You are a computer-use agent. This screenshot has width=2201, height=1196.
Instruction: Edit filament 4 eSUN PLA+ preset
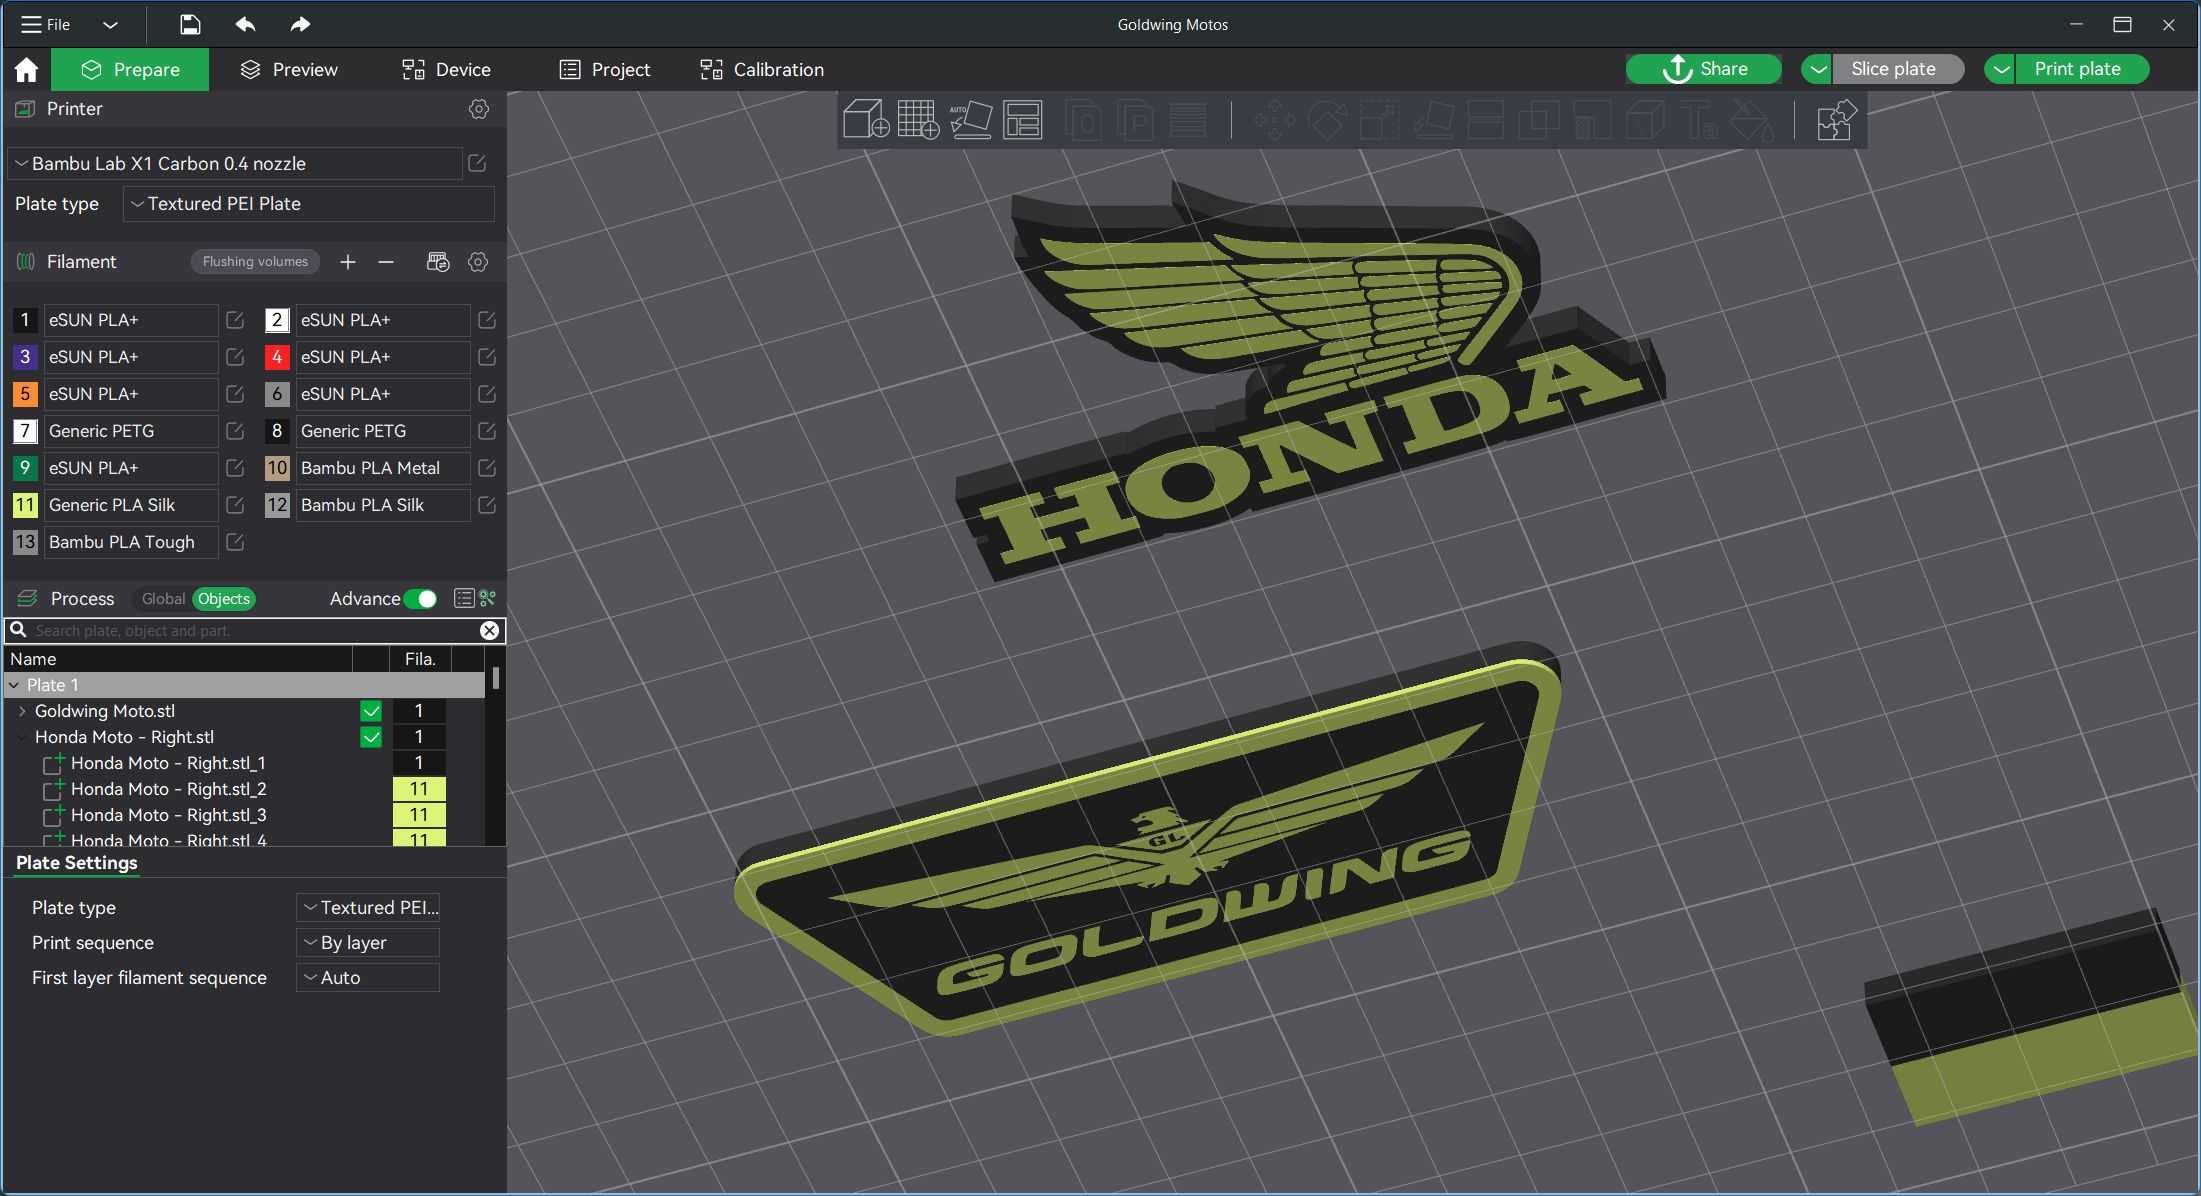(x=487, y=357)
